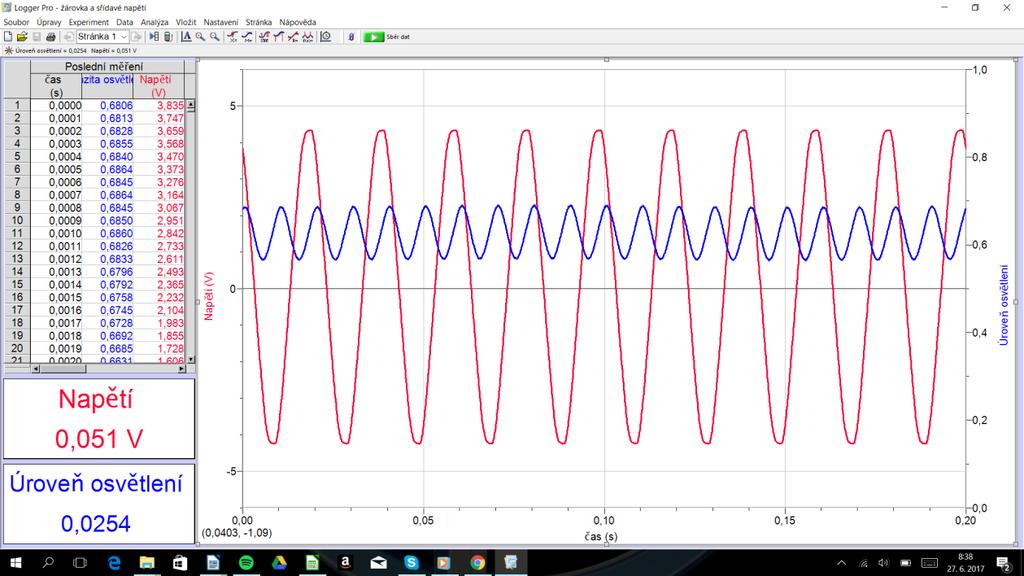Show Statistics for the graph

[x=264, y=37]
